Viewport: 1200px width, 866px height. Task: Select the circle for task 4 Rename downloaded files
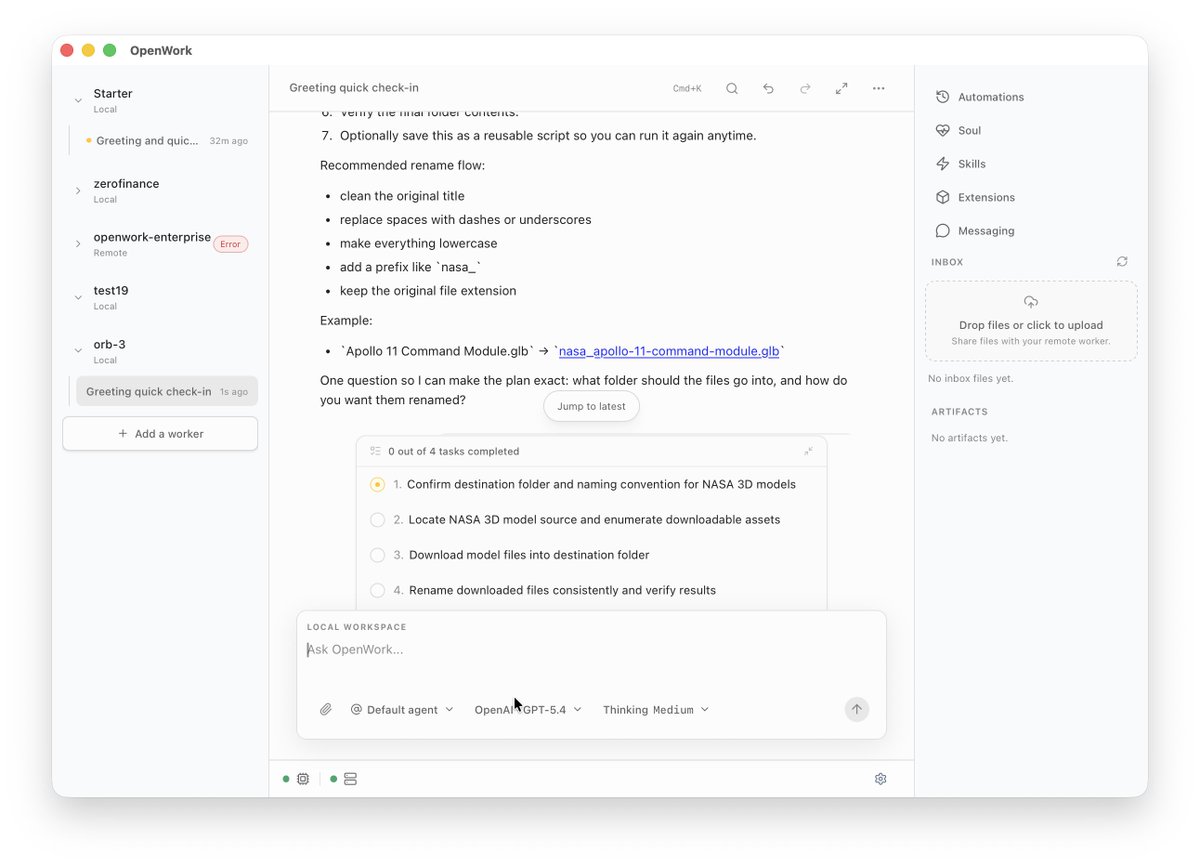point(377,590)
